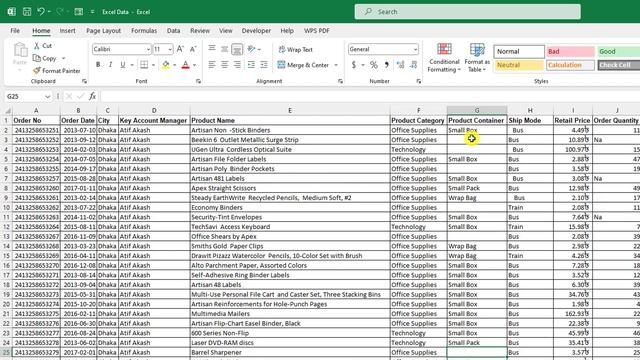The width and height of the screenshot is (640, 360).
Task: Open the File tab
Action: pos(15,31)
